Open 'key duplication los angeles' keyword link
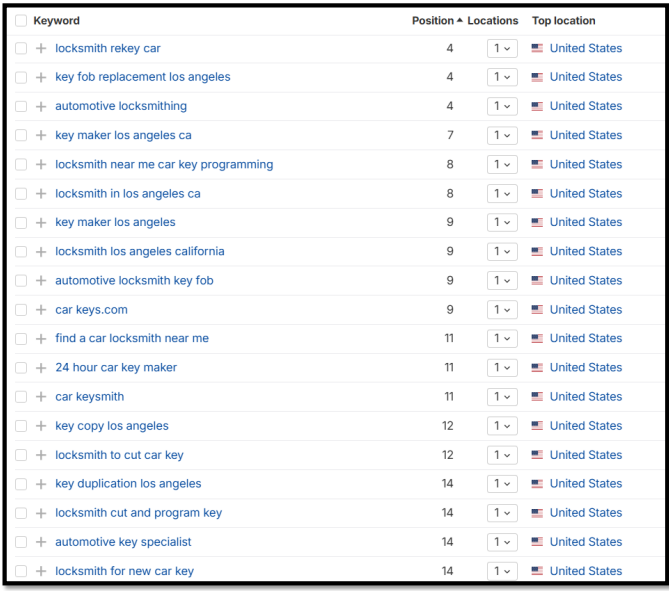Screen dimensions: 669x591 [x=128, y=484]
